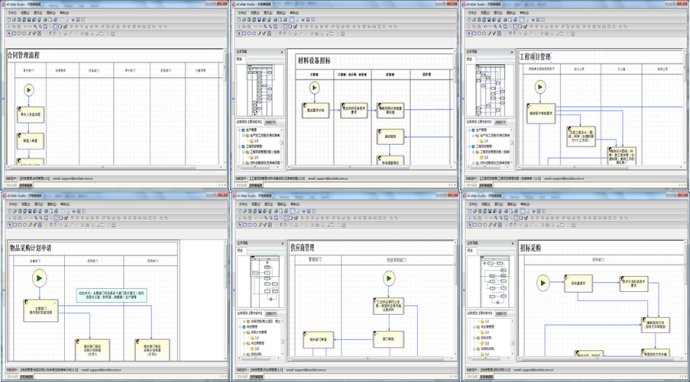
Task: Close the navigation panel in 招标采购 window
Action: 512,243
